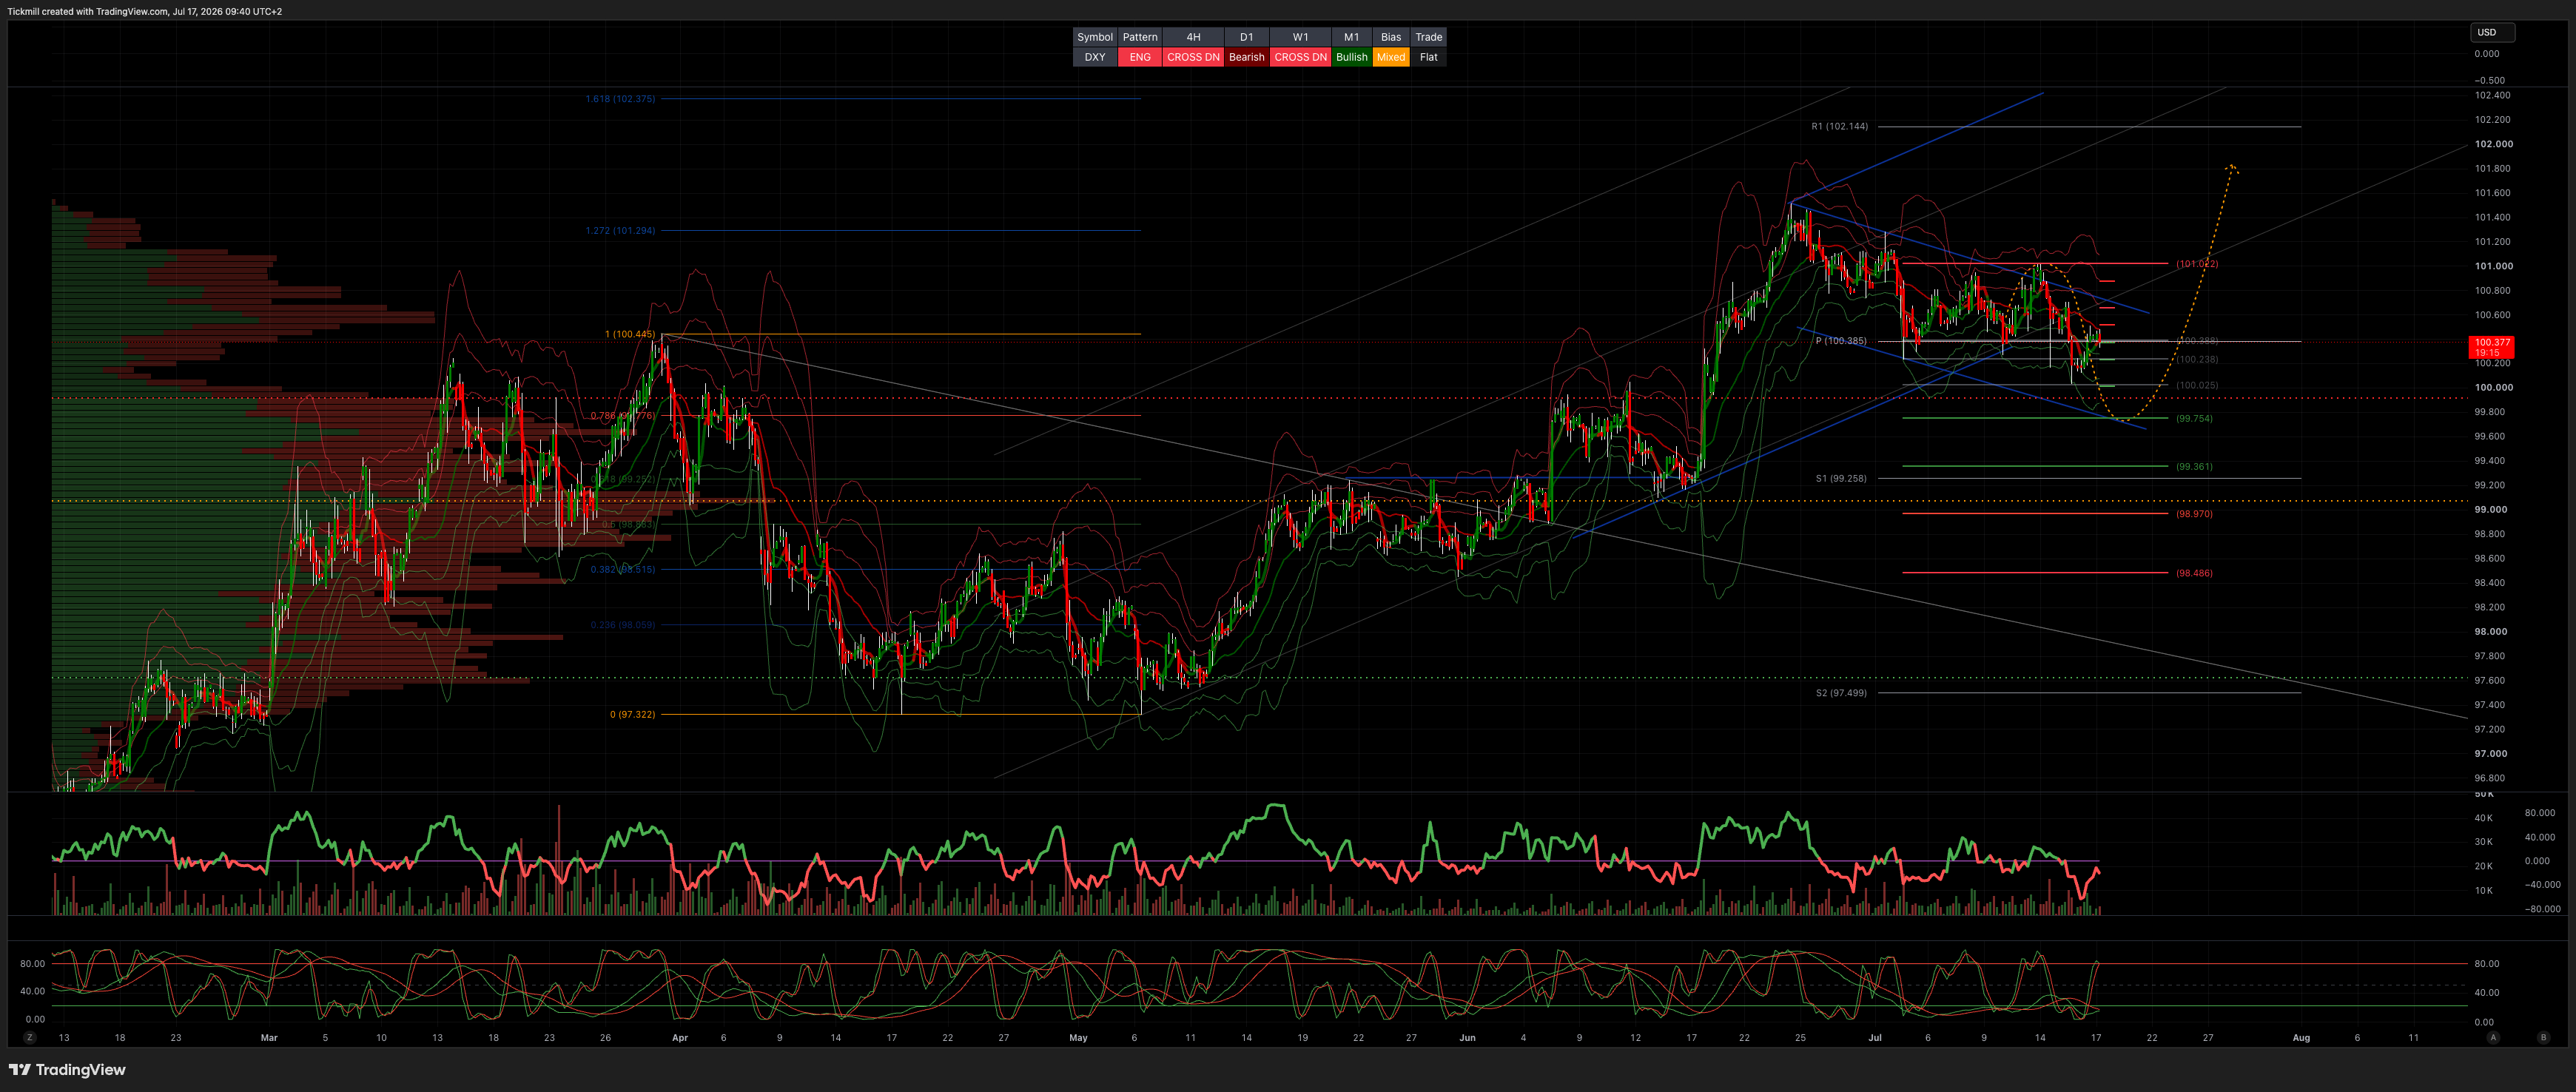
Task: Click the B button beside the A button
Action: (x=2543, y=1038)
